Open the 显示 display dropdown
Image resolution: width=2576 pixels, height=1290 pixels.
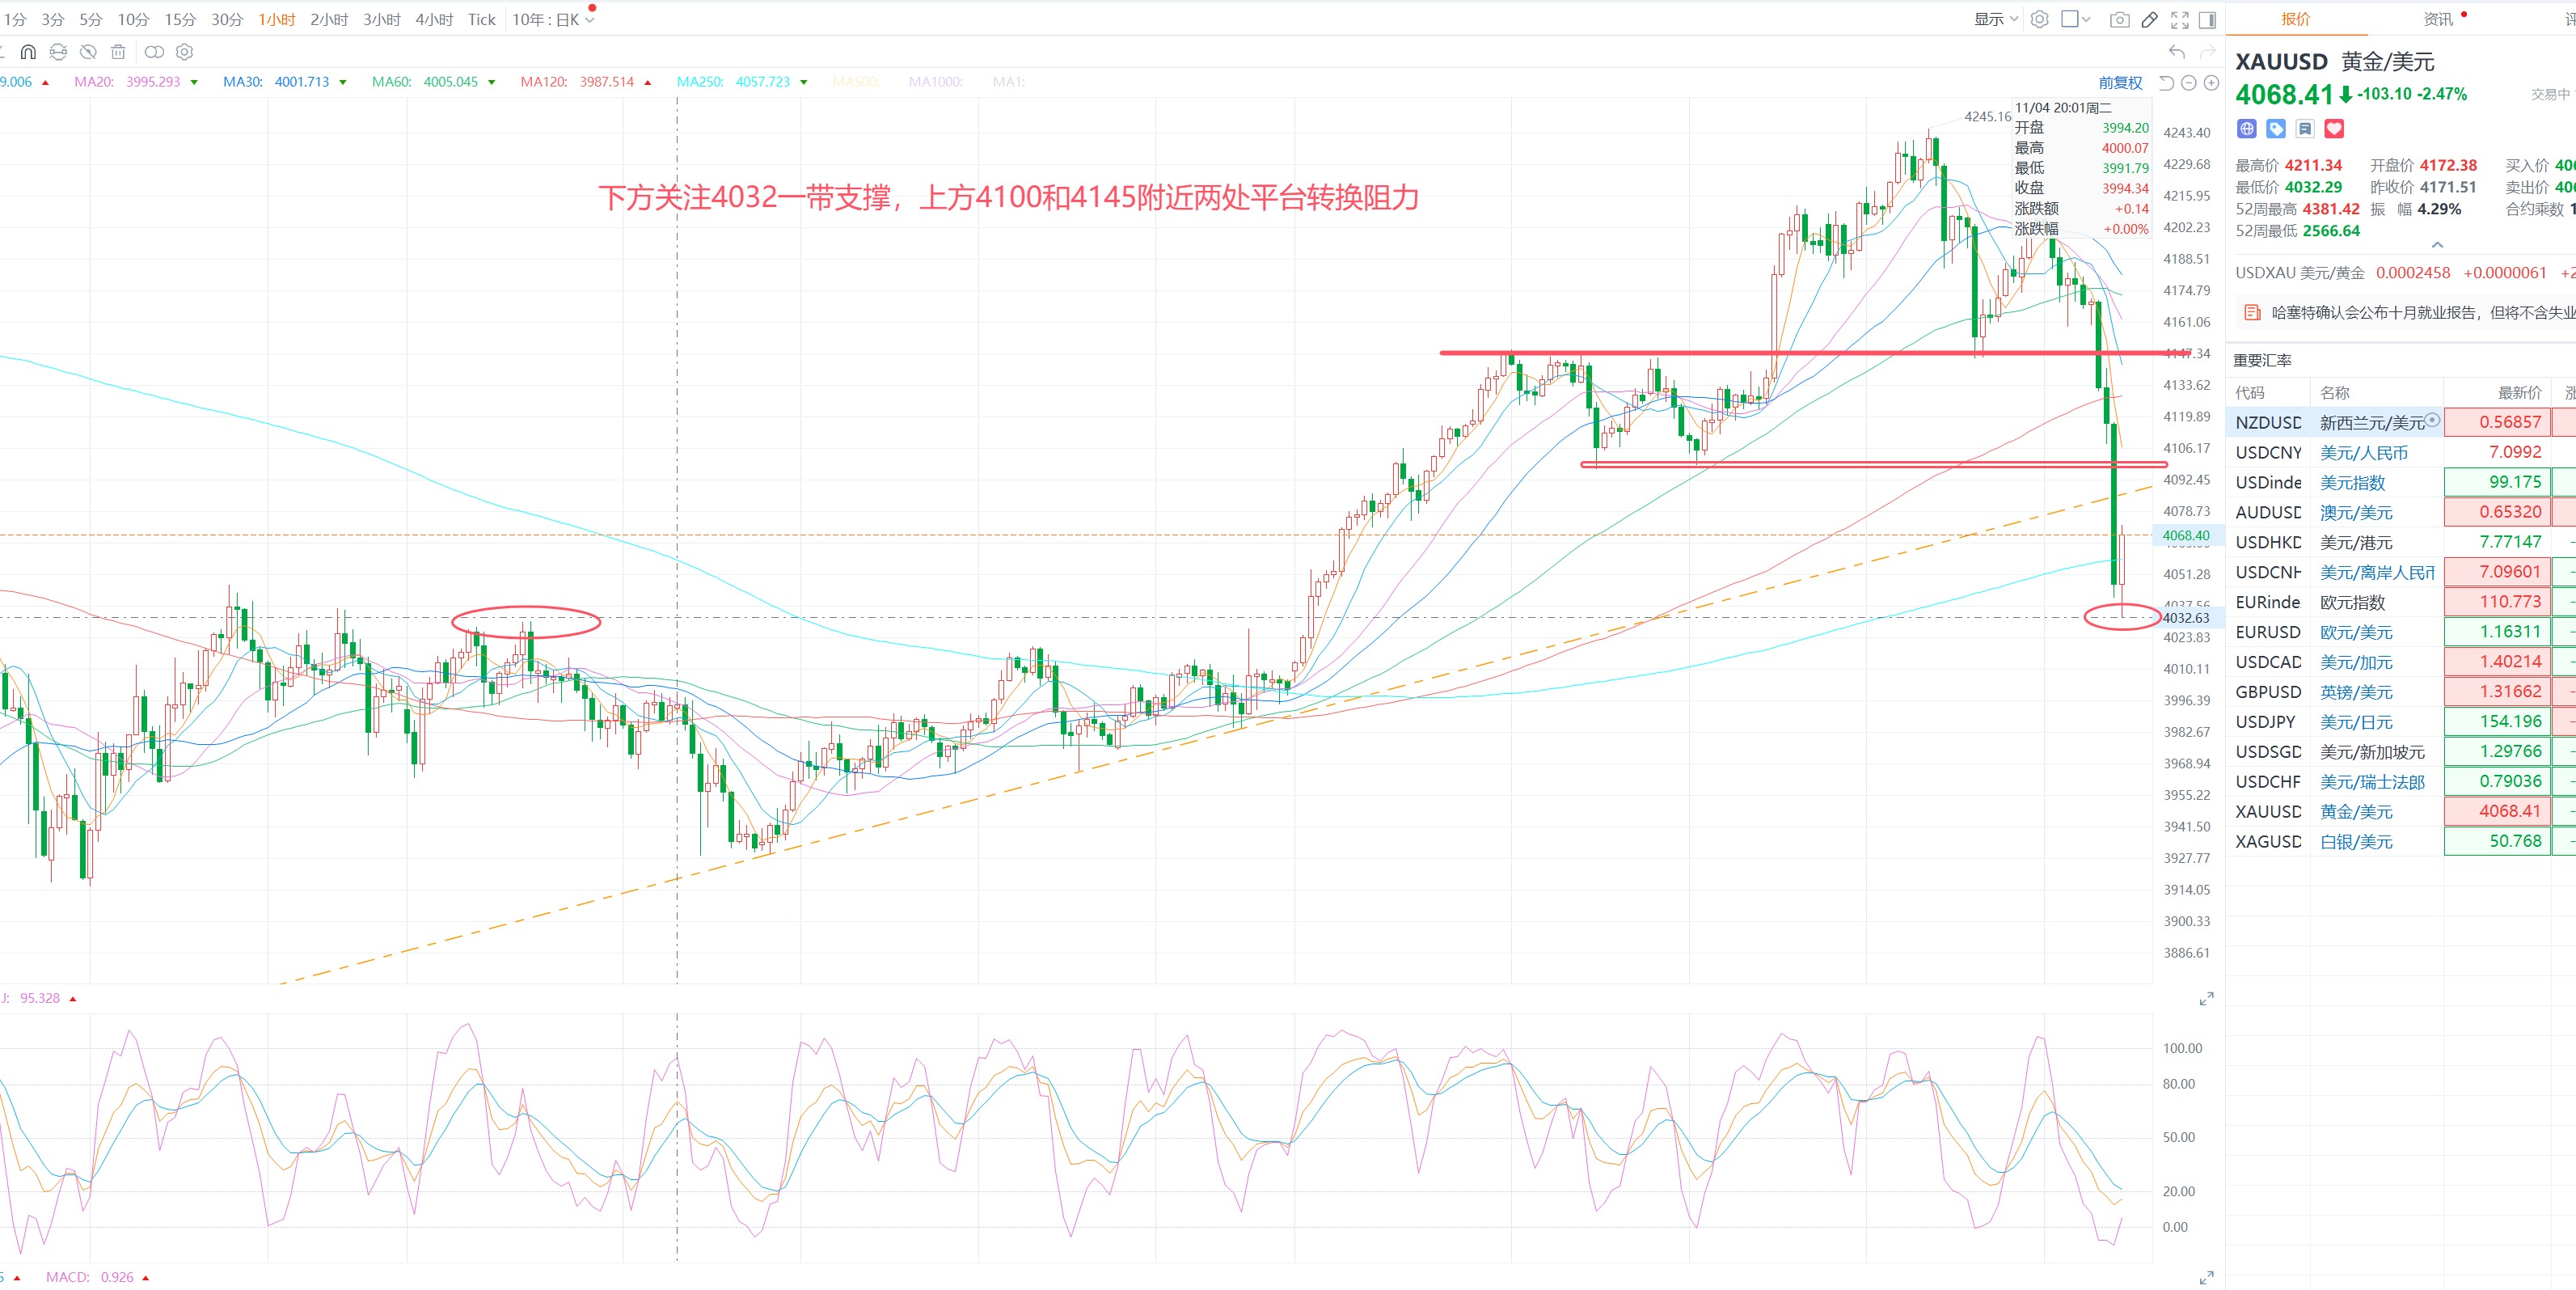[x=1996, y=20]
